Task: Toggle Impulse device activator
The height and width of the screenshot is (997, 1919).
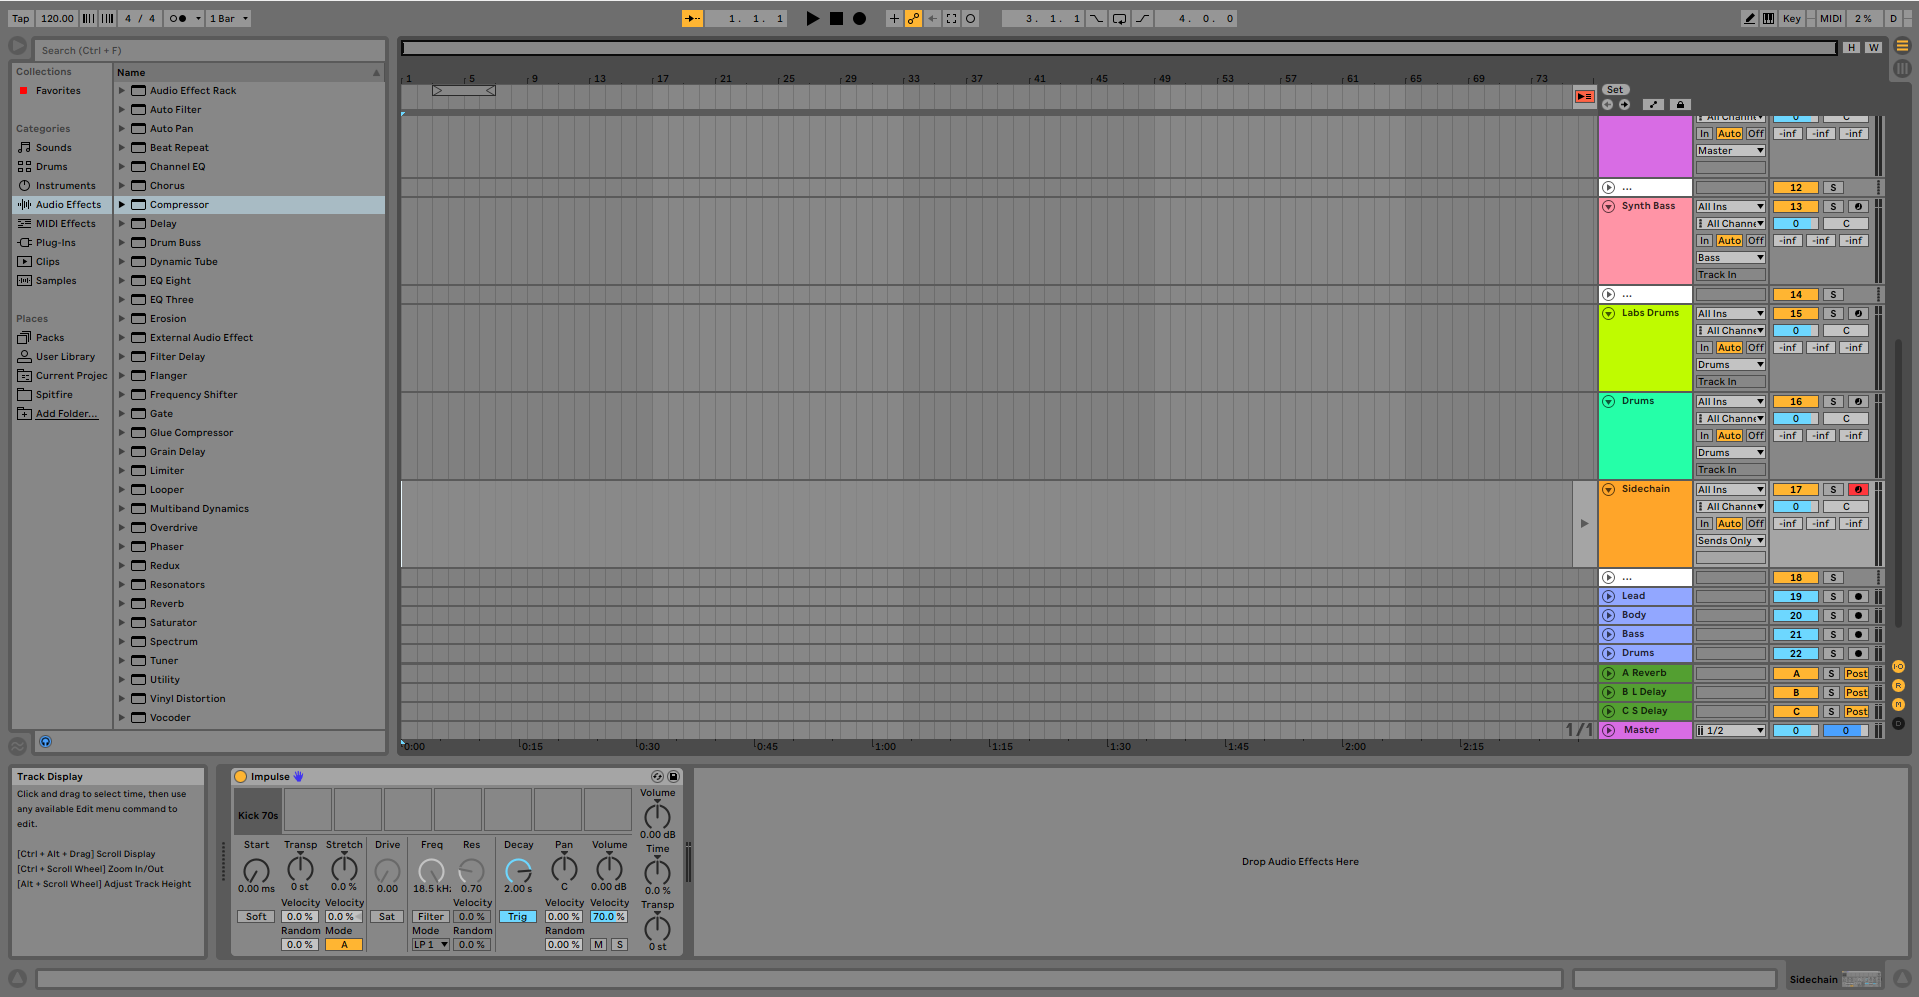Action: [241, 777]
